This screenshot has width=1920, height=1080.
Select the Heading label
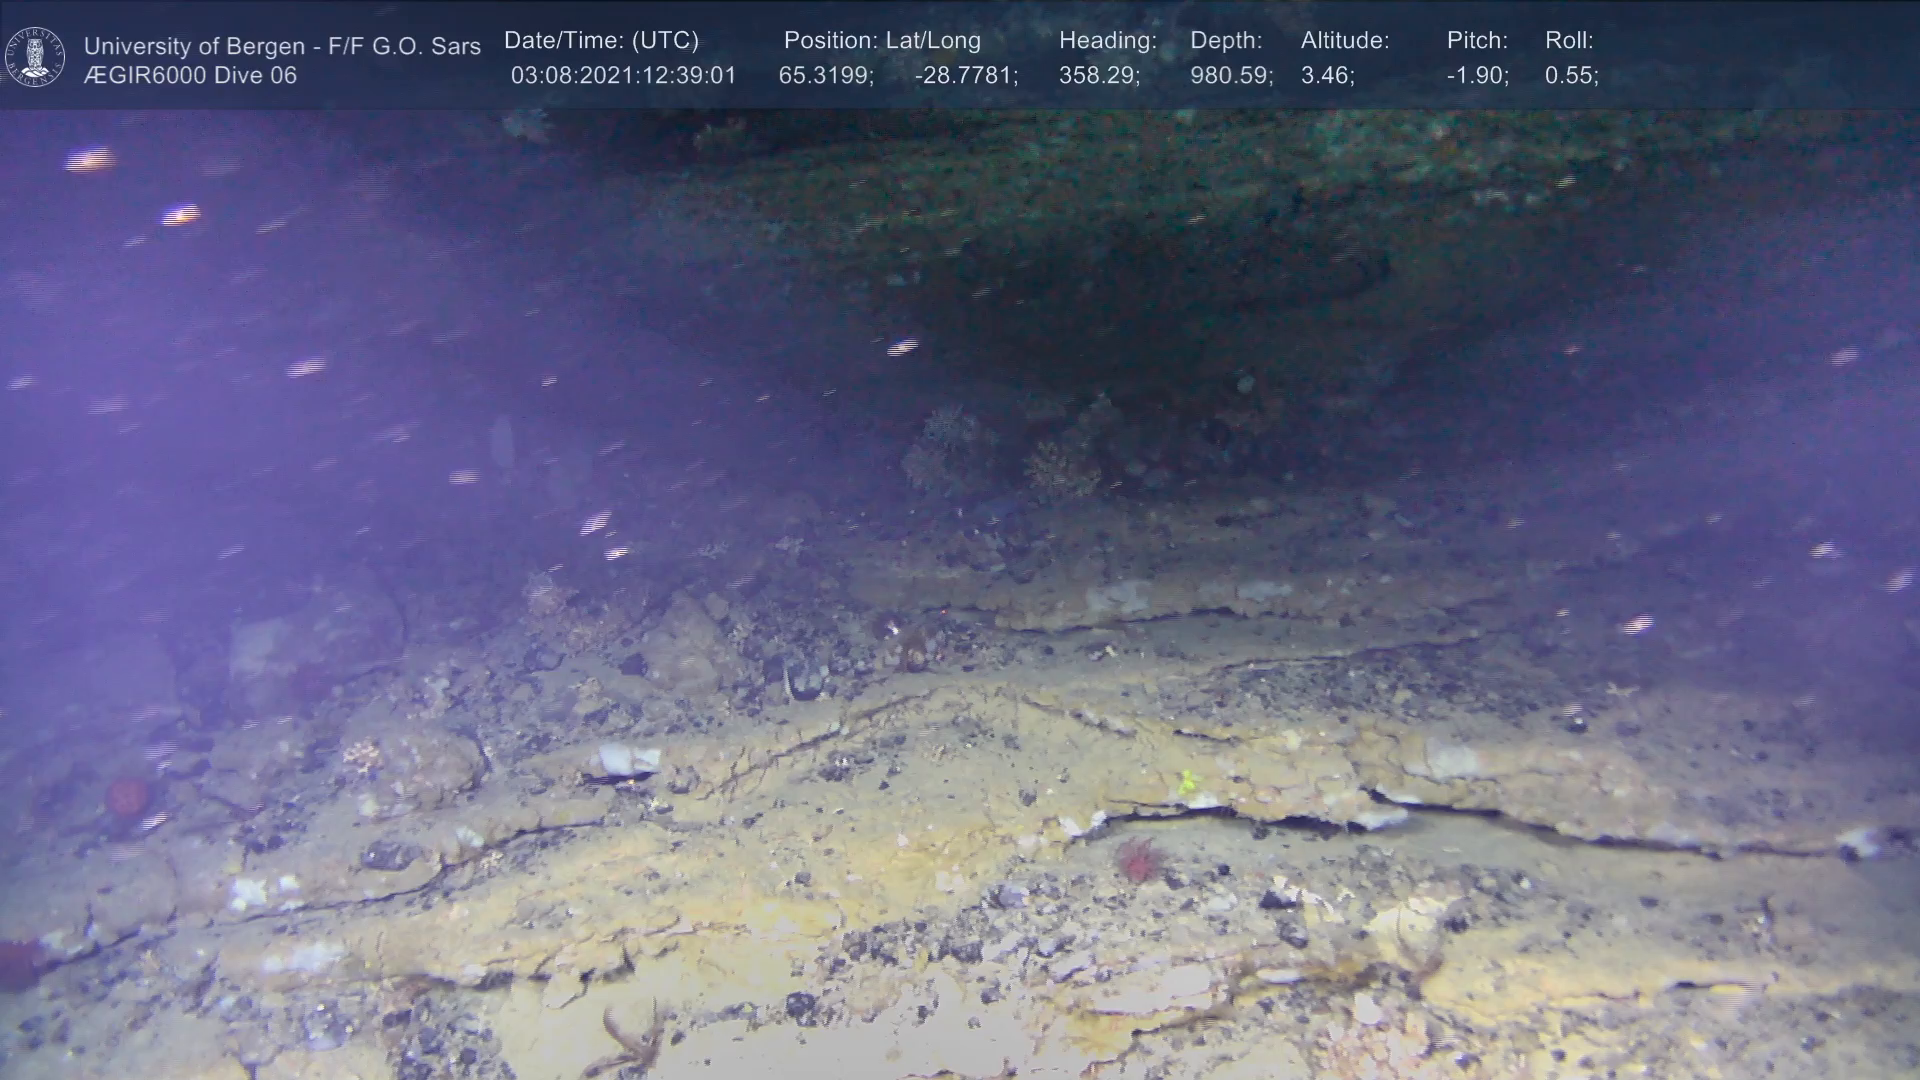[x=1107, y=41]
